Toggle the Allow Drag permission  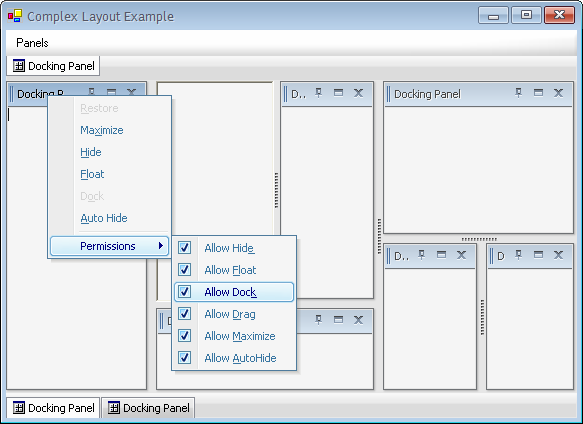coord(234,314)
